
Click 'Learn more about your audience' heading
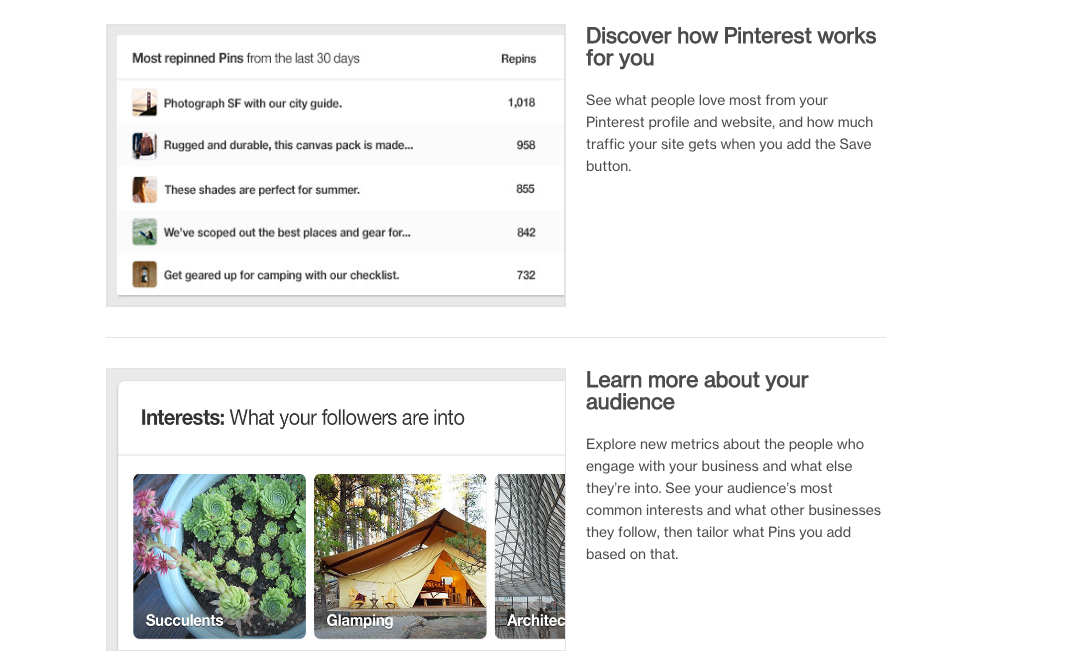pyautogui.click(x=696, y=391)
